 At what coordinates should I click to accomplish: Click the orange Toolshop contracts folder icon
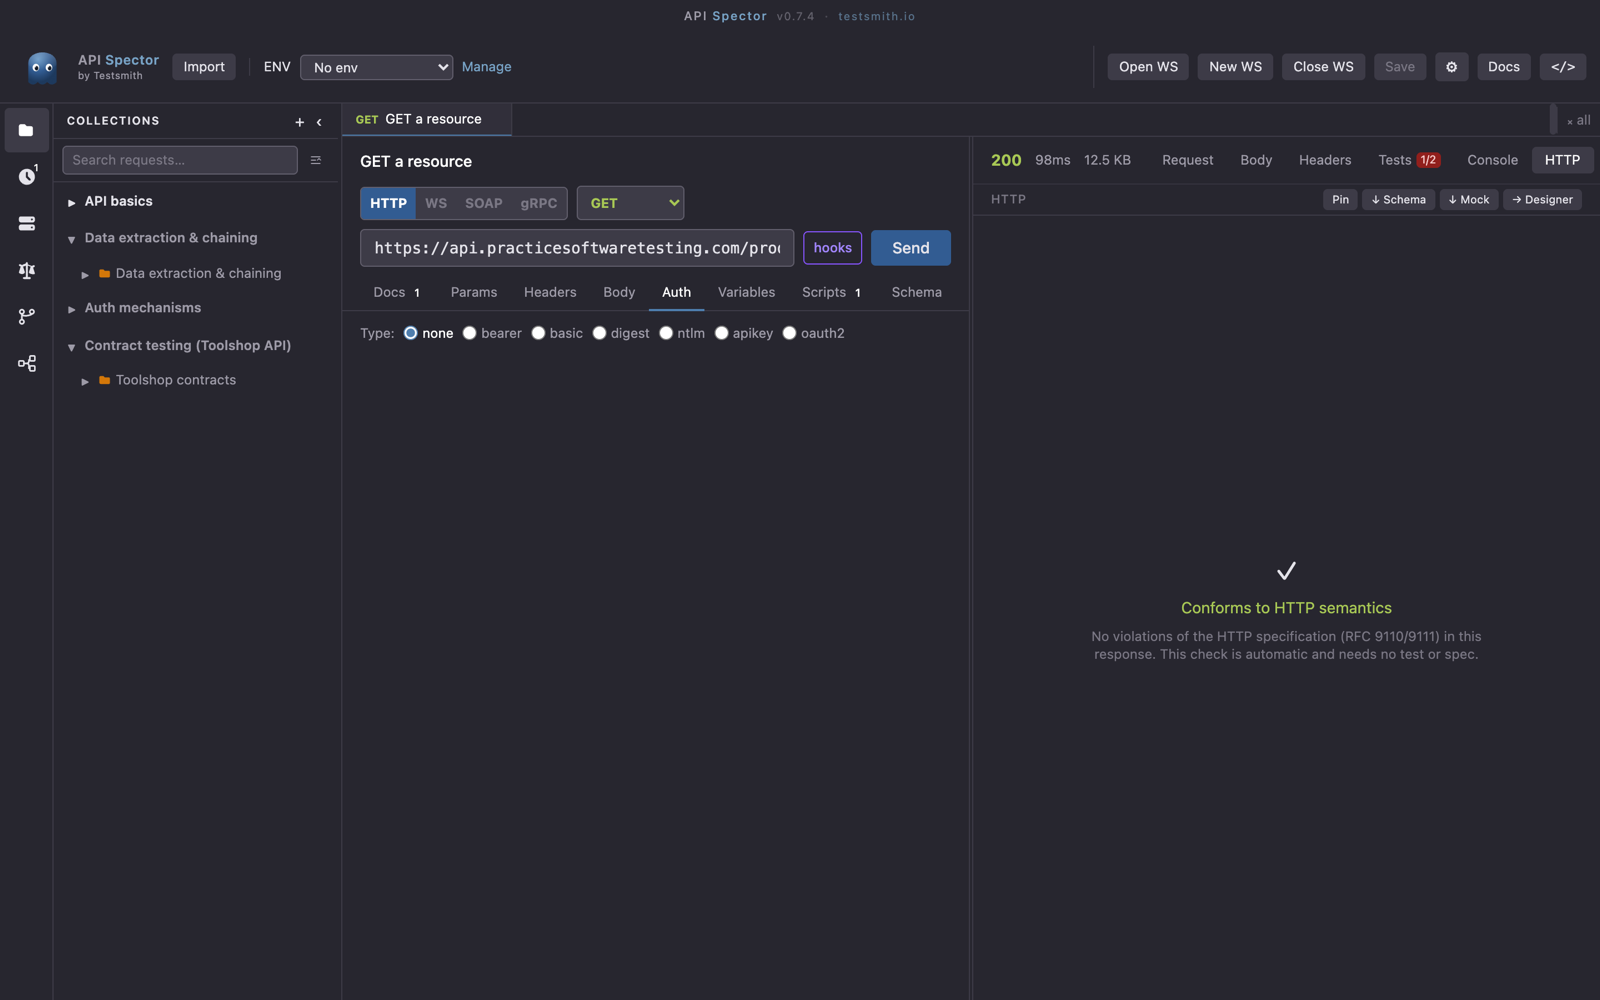click(104, 380)
